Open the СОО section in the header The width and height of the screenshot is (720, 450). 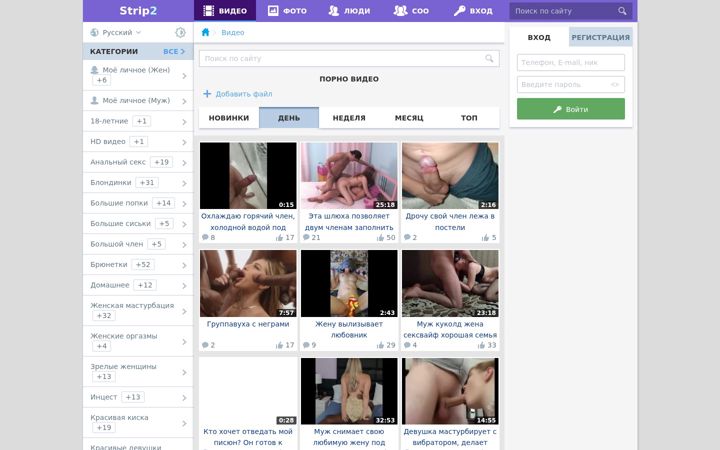[x=411, y=11]
